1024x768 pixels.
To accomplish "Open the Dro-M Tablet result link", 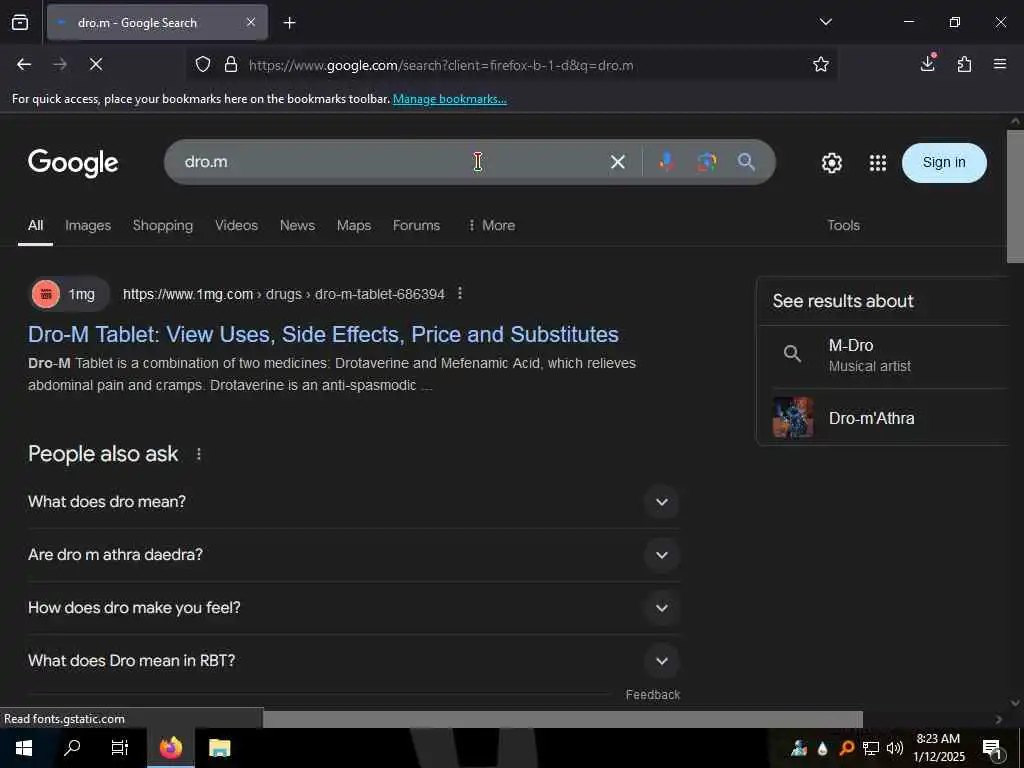I will (x=323, y=334).
